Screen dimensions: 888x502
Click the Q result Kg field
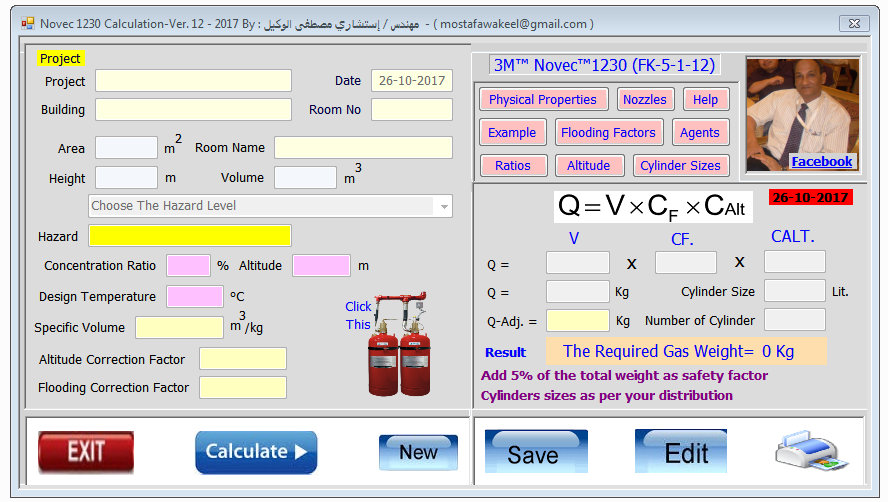[578, 291]
